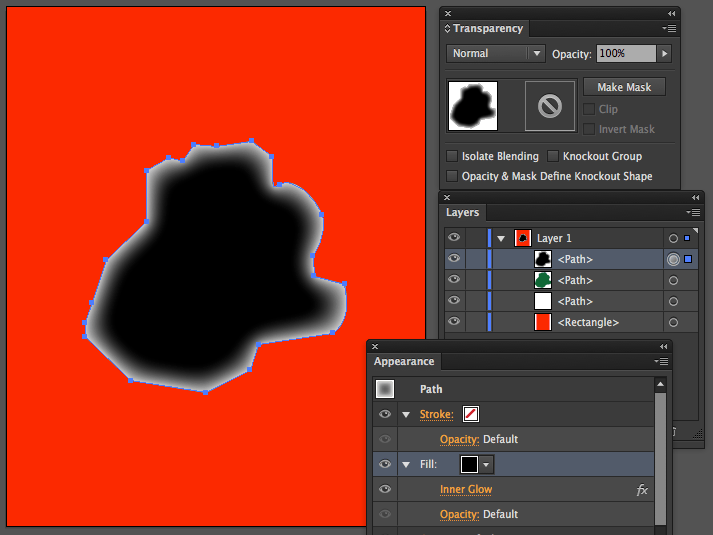This screenshot has height=535, width=713.
Task: Collapse the Transparency panel with double arrows
Action: tap(672, 14)
